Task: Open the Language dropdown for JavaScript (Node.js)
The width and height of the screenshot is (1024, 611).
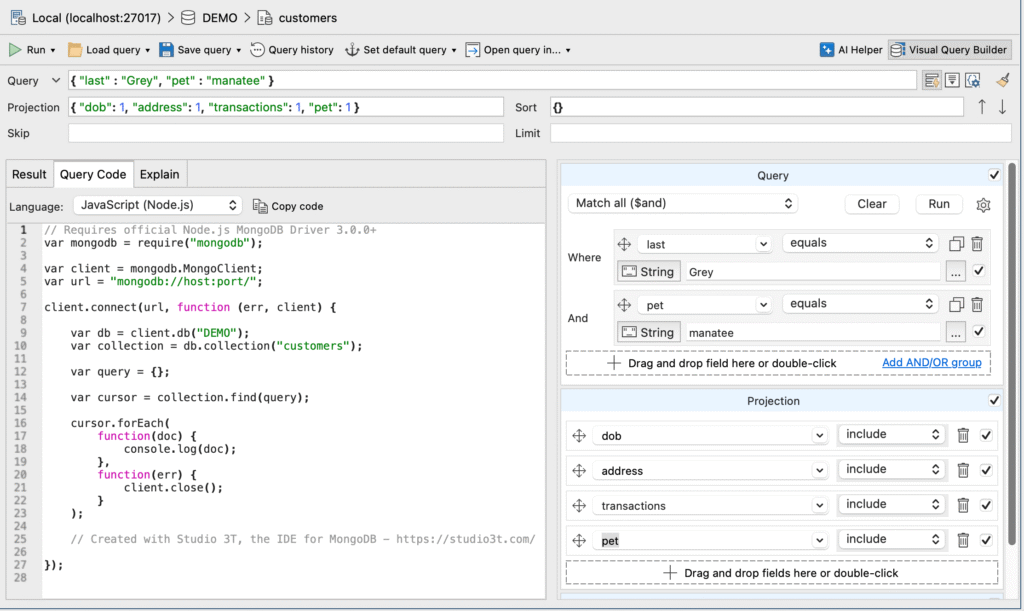Action: pos(158,205)
